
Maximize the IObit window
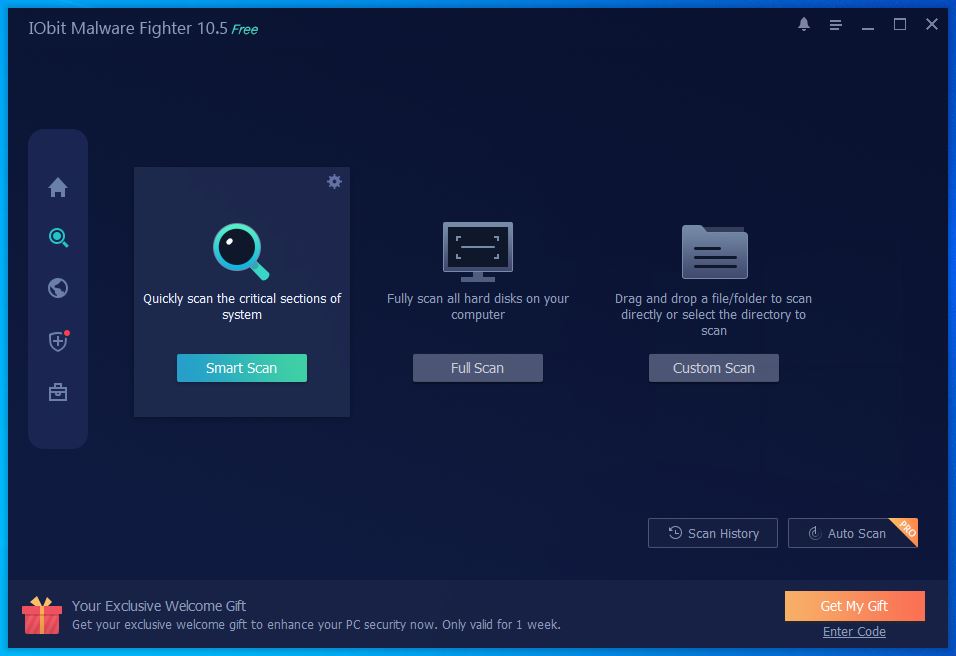[899, 24]
